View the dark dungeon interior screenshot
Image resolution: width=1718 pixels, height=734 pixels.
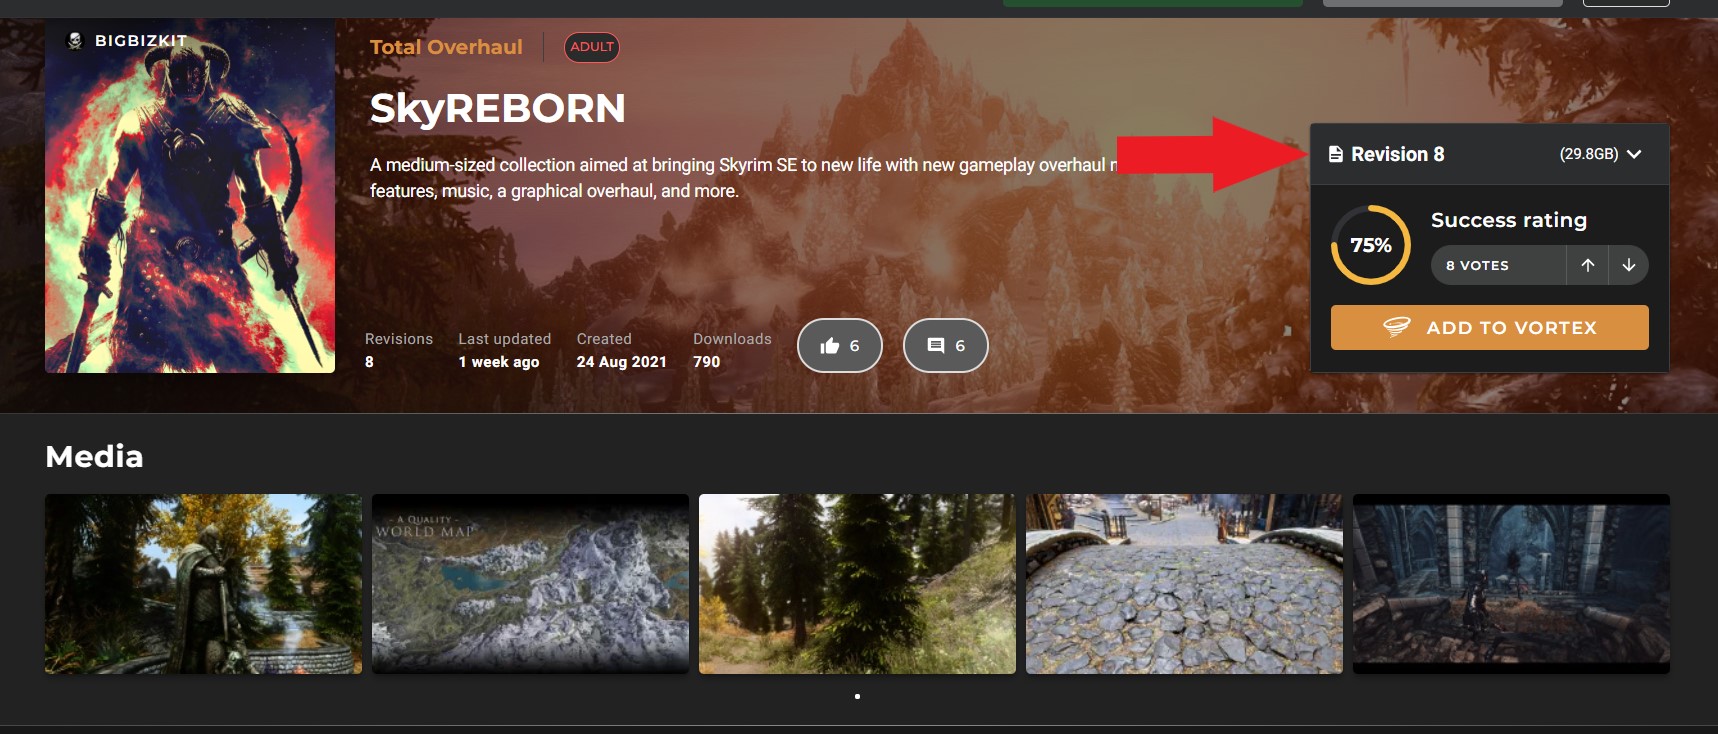tap(1511, 584)
